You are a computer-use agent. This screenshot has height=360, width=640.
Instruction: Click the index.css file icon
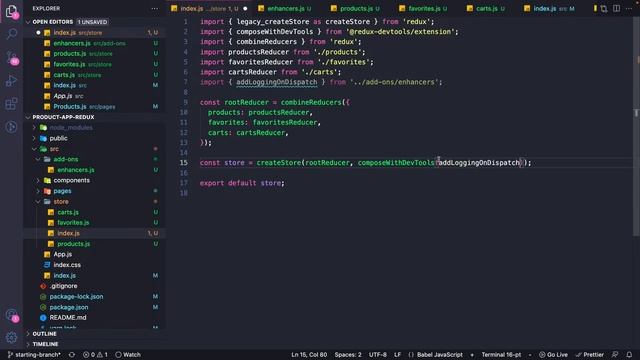coord(47,265)
